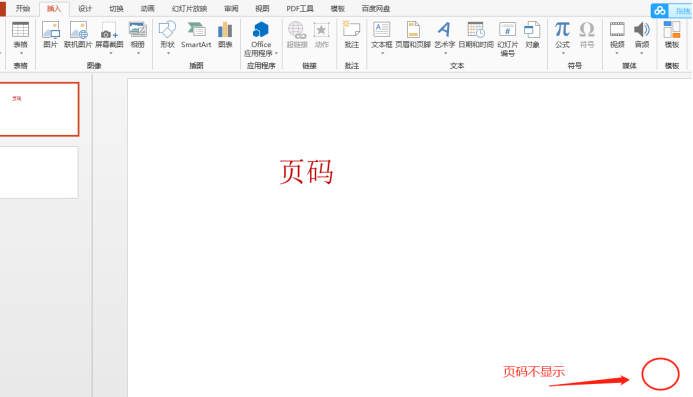Open the 模板 tab in ribbon tabs
This screenshot has height=397, width=693.
(x=338, y=9)
